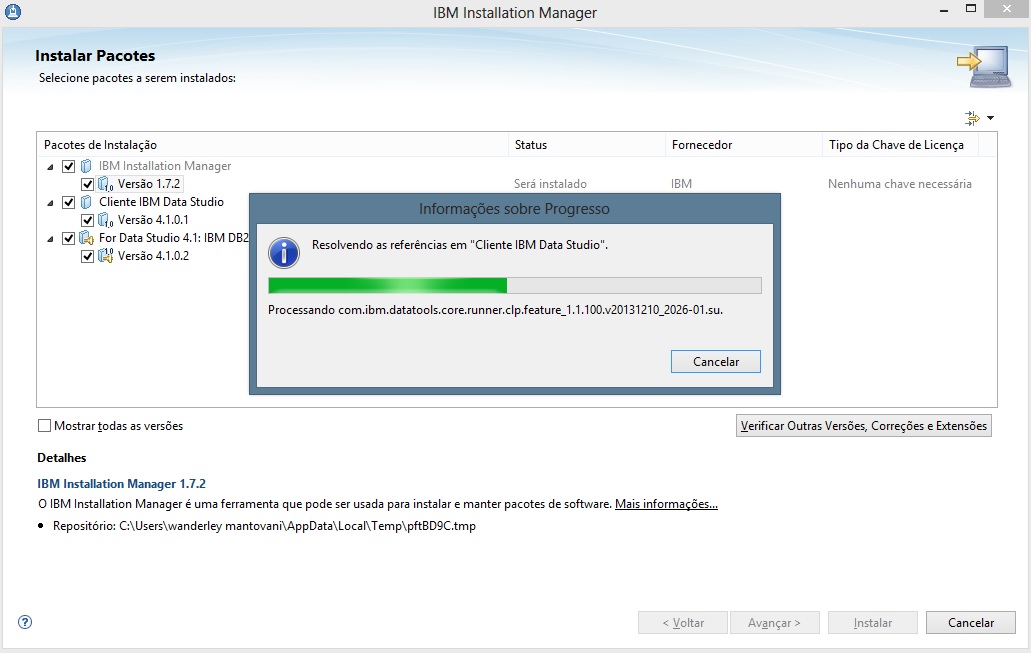The width and height of the screenshot is (1031, 653).
Task: Click the For Data Studio 4.1 package icon
Action: 85,237
